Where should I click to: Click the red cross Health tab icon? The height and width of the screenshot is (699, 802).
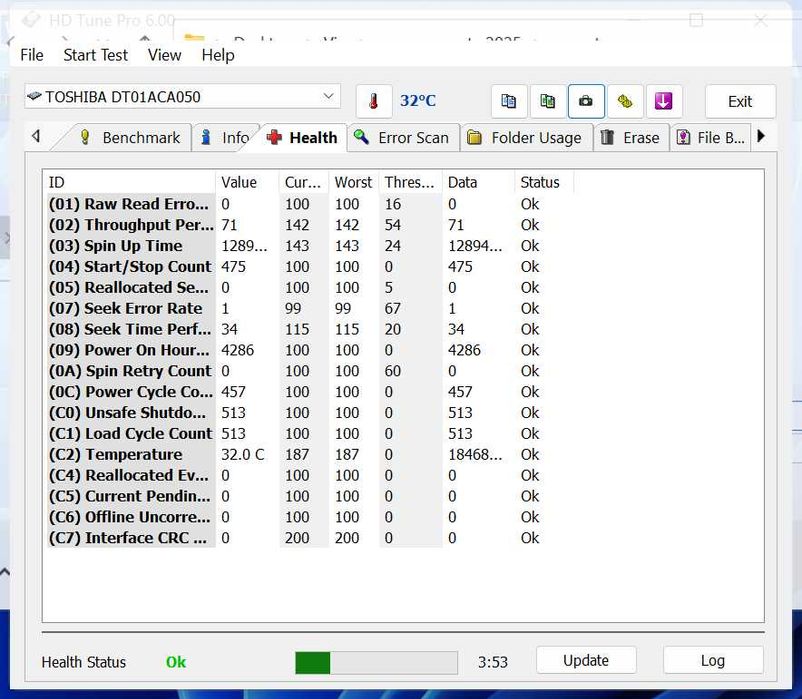click(274, 137)
